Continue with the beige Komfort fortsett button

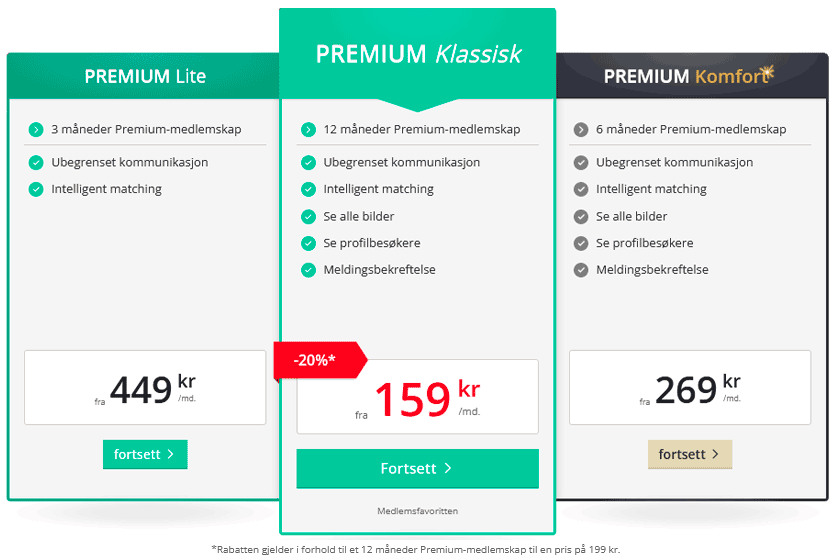tap(690, 454)
